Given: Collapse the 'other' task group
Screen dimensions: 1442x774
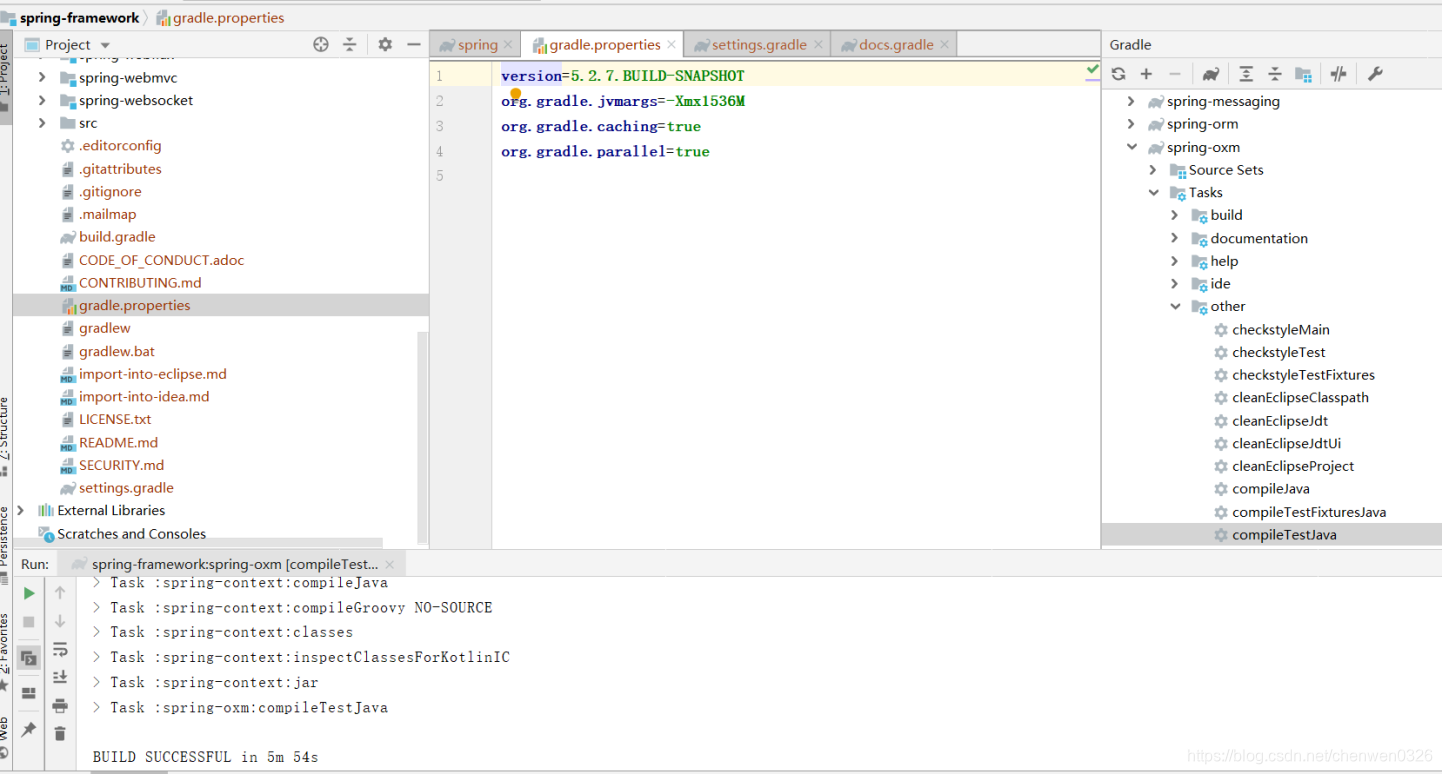Looking at the screenshot, I should [1175, 307].
